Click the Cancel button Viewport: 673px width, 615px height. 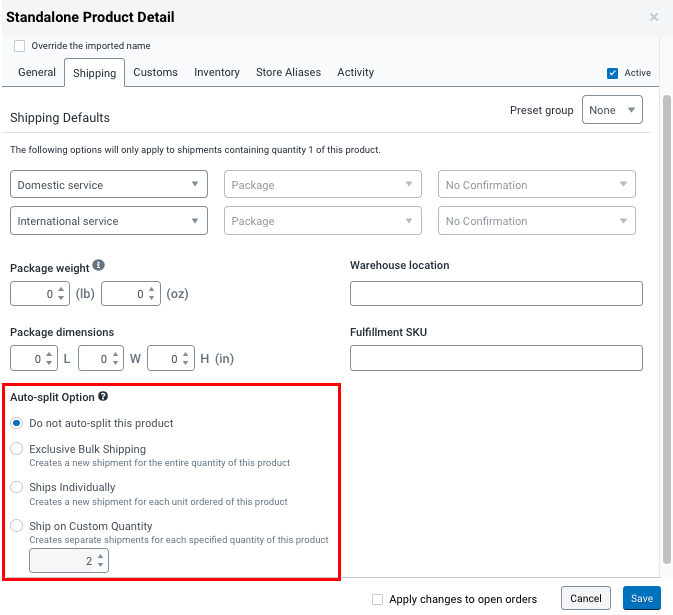click(585, 598)
